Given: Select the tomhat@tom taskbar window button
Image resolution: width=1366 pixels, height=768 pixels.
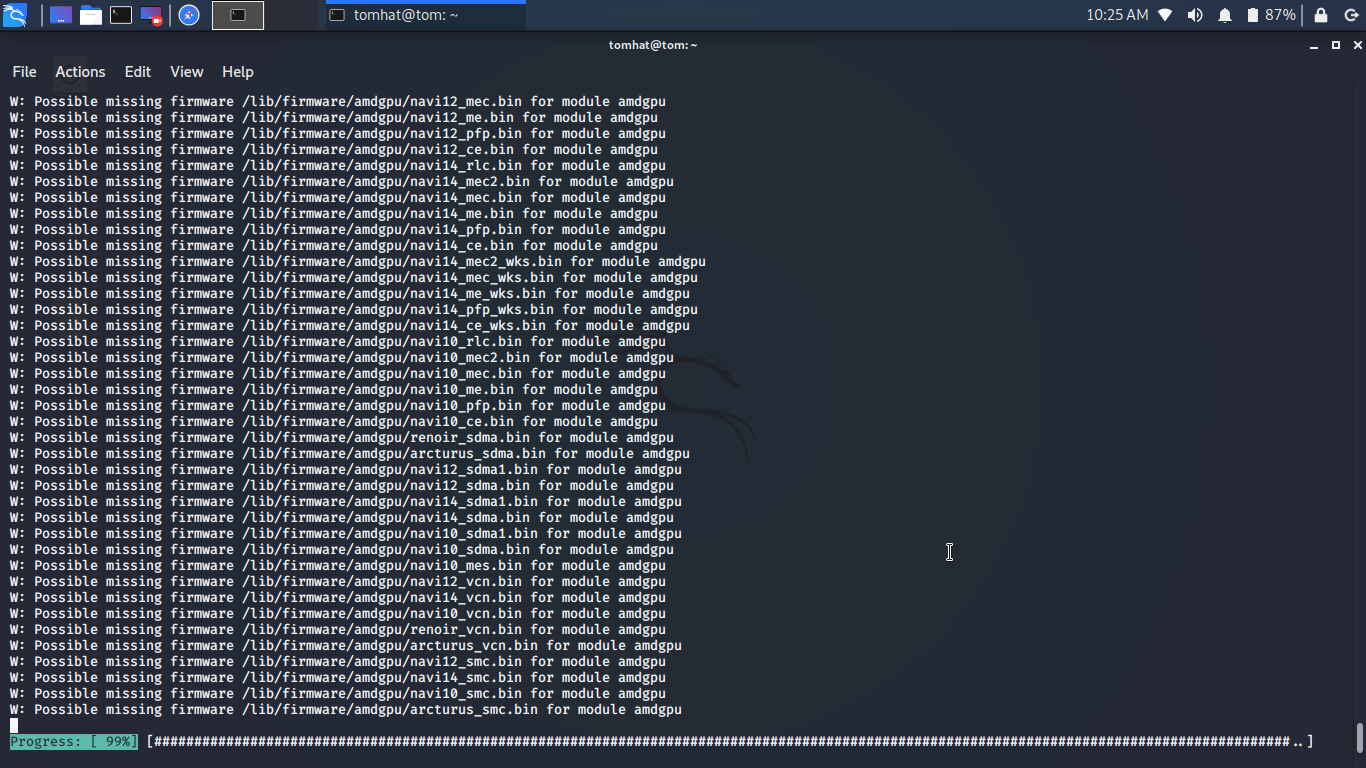Looking at the screenshot, I should (x=425, y=15).
